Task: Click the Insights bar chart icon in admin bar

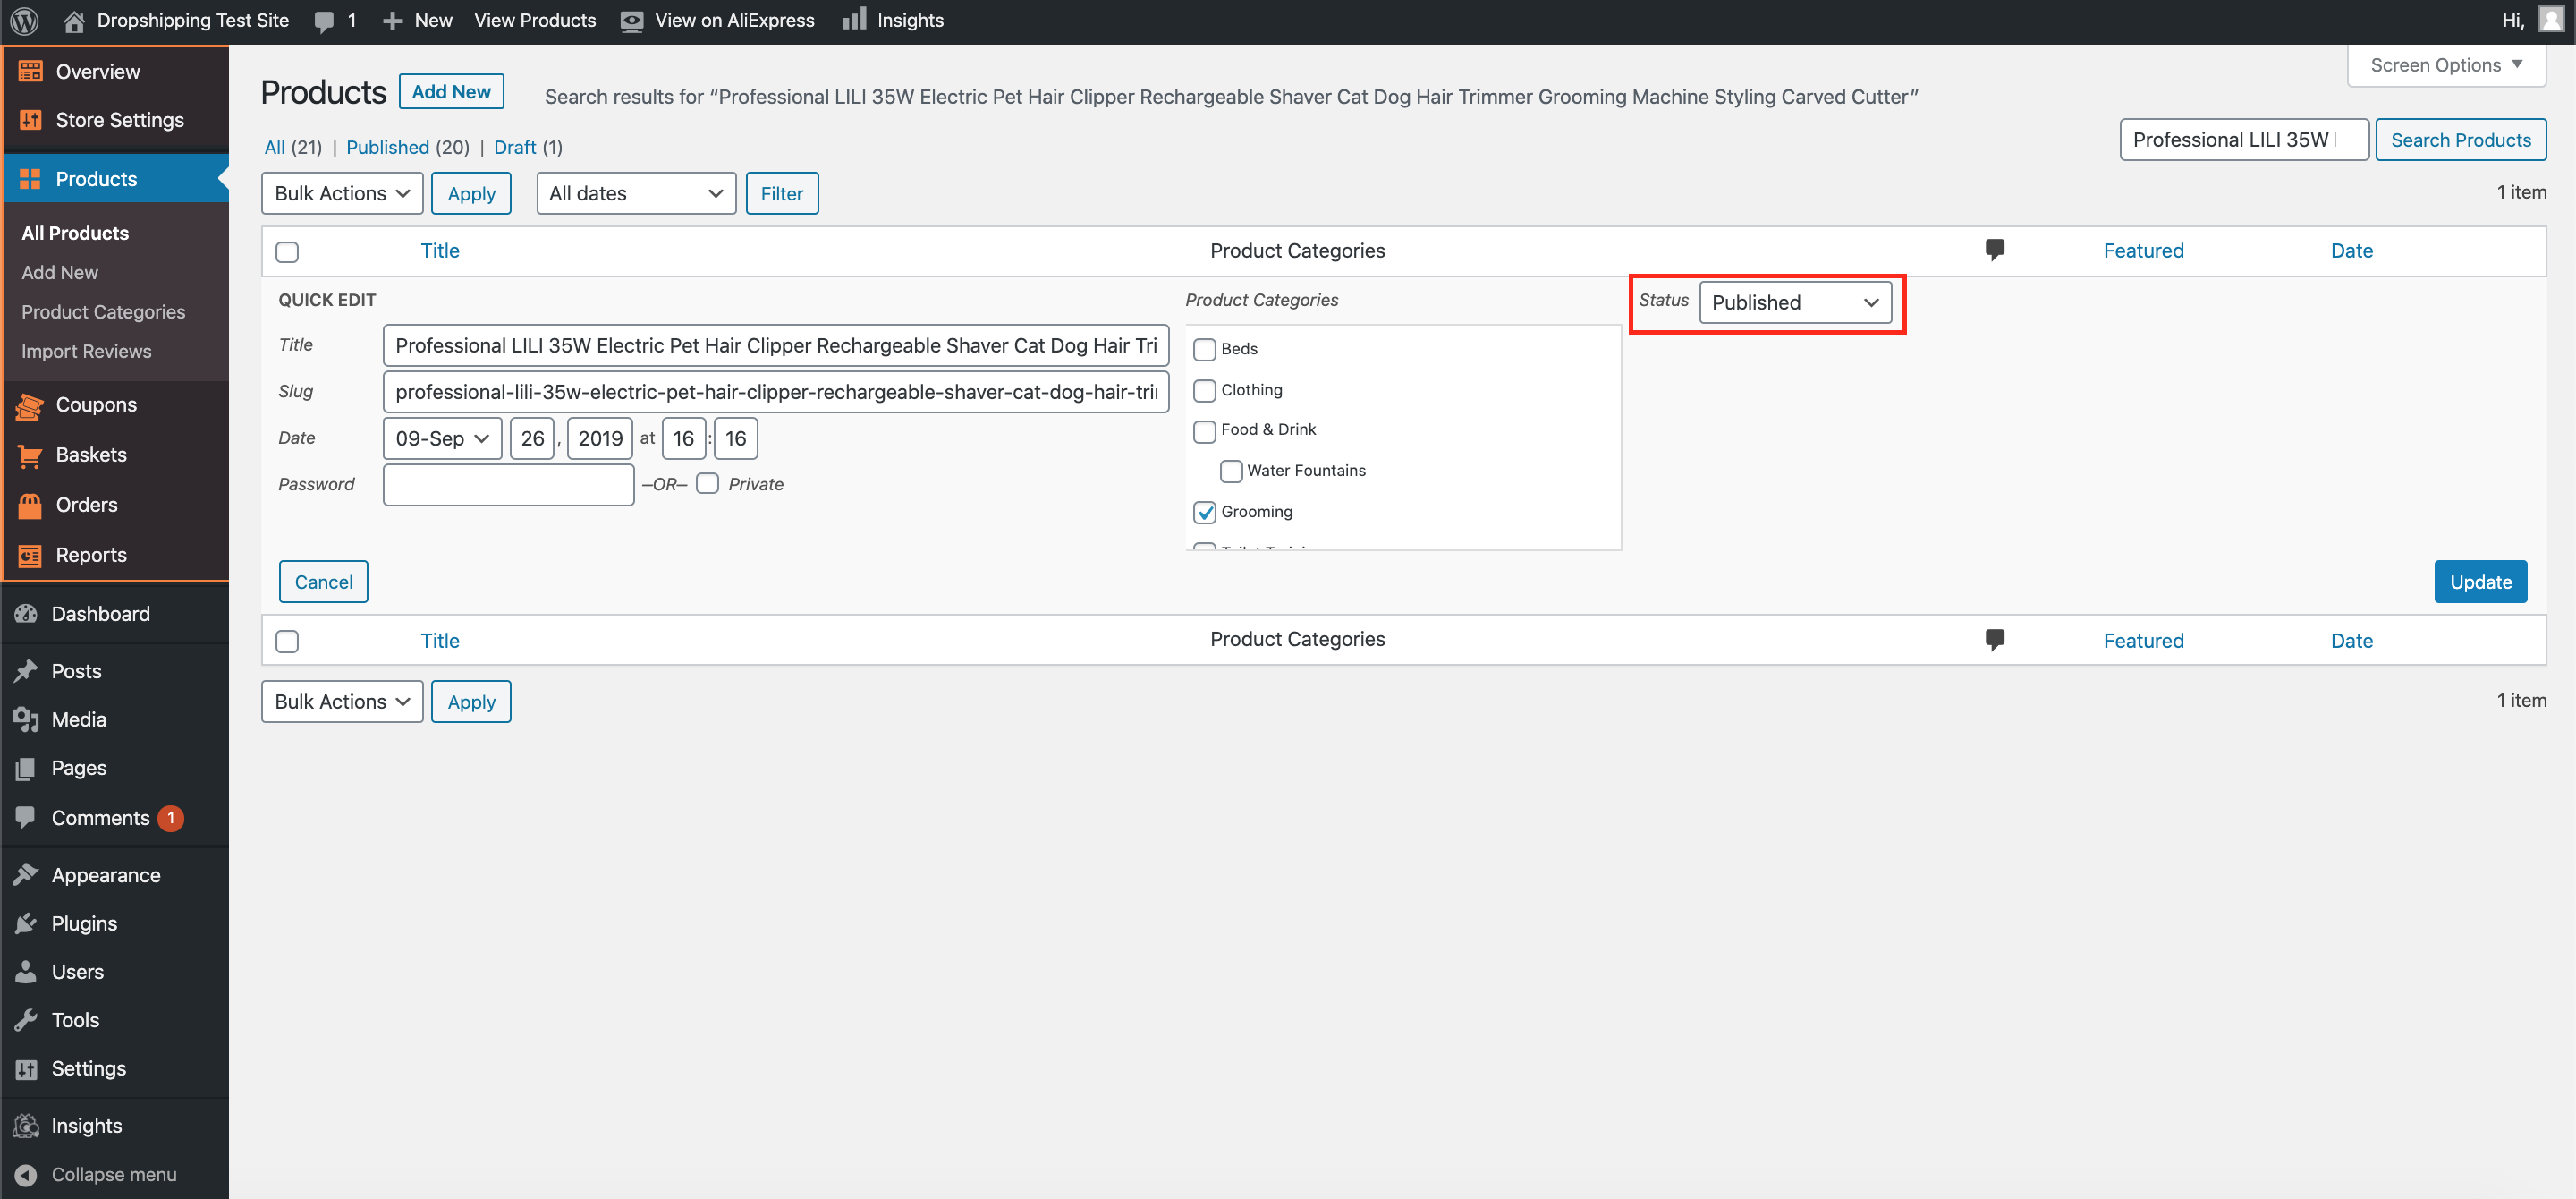Action: click(x=854, y=19)
